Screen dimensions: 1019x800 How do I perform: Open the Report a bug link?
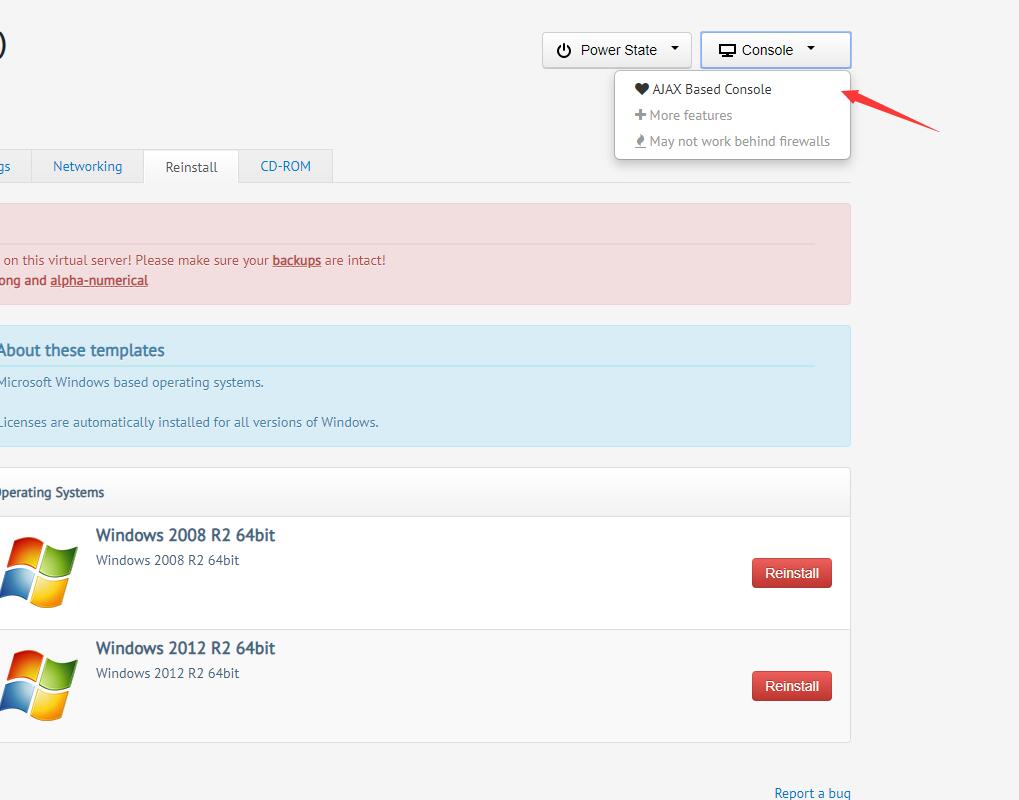812,792
